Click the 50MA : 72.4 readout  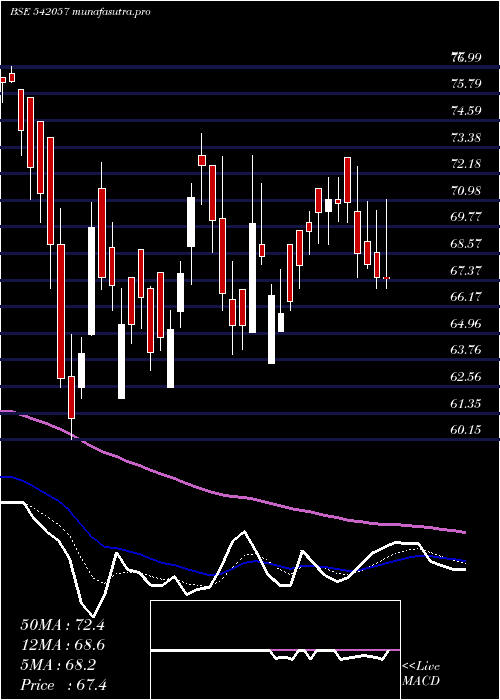[62, 625]
